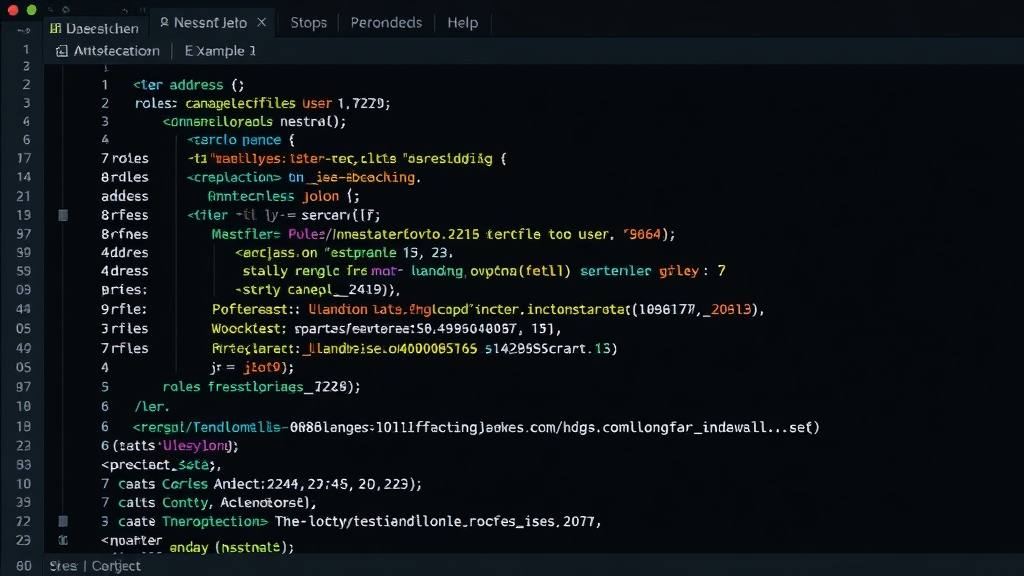Click the word serterler in stally line
Viewport: 1024px width, 576px height.
(616, 270)
